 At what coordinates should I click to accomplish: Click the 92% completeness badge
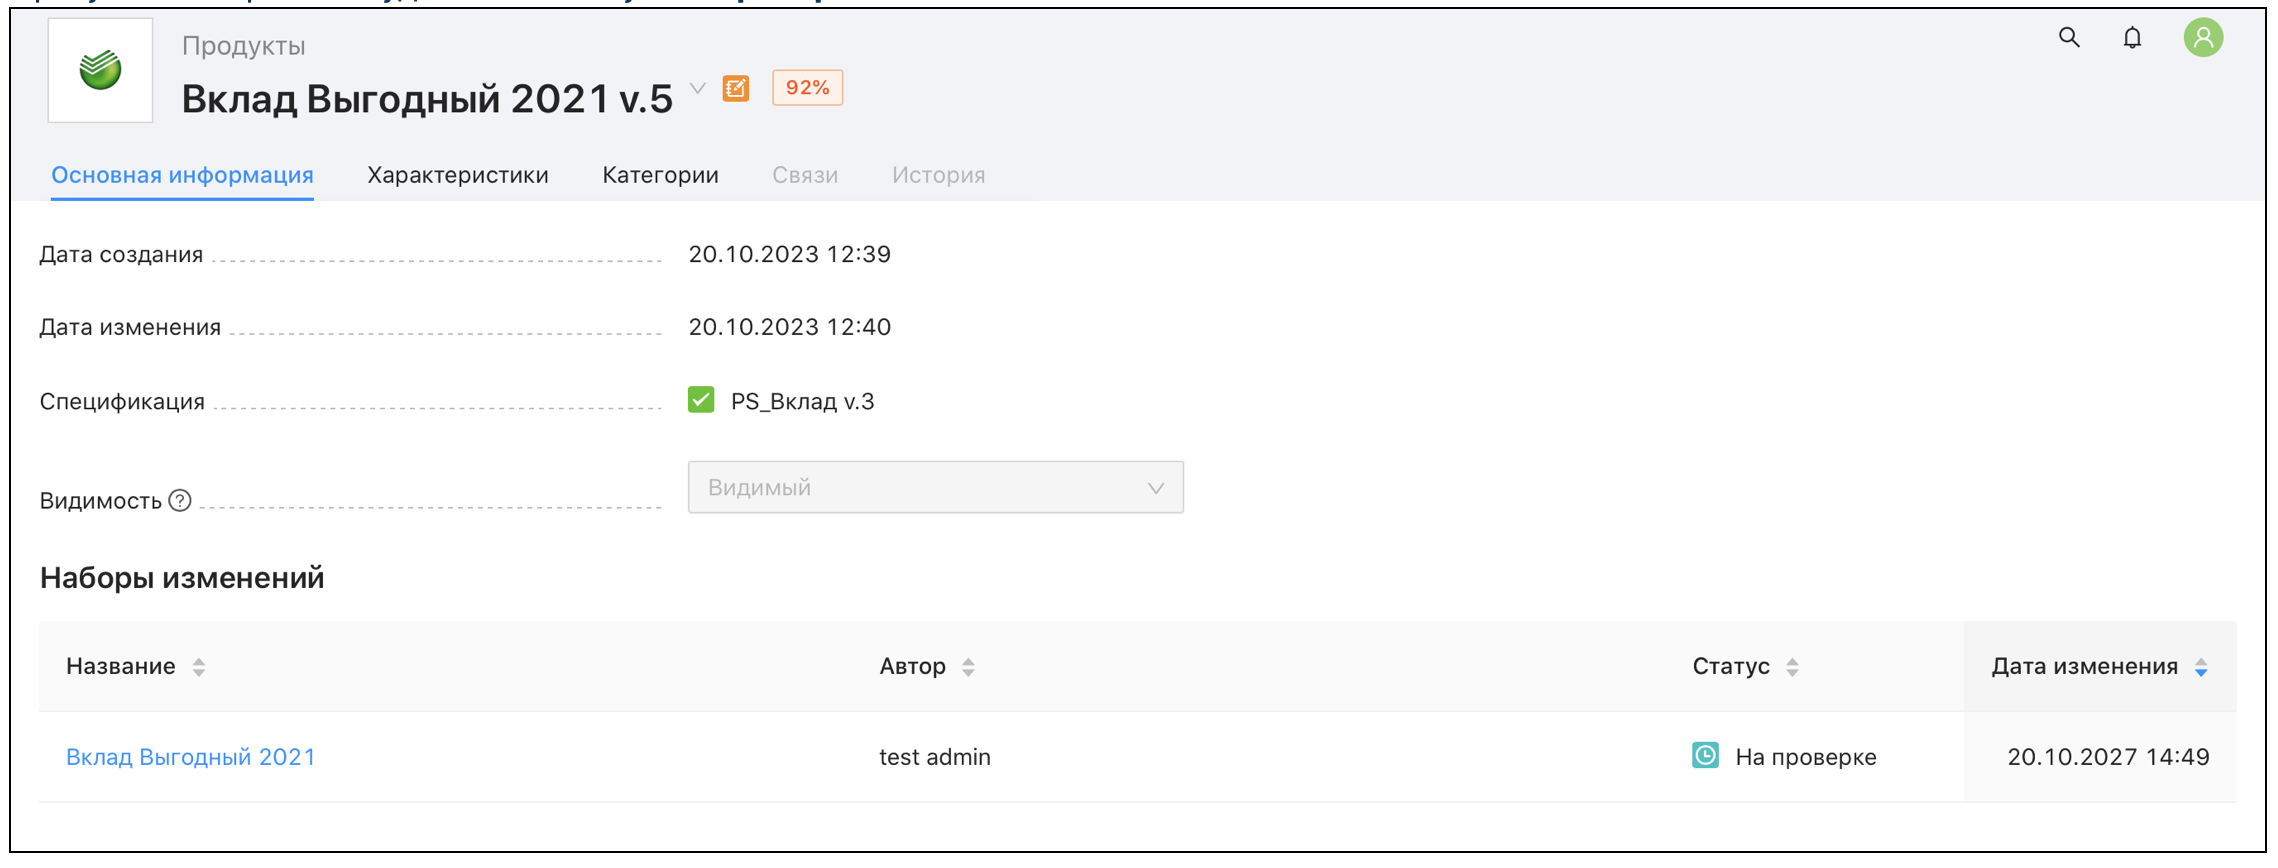pyautogui.click(x=807, y=88)
